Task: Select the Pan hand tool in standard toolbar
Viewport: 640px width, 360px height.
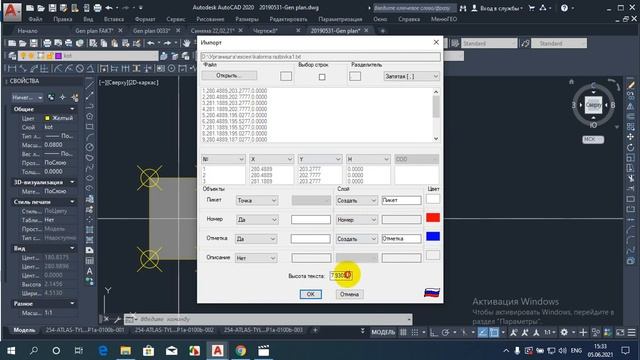Action: [x=187, y=43]
